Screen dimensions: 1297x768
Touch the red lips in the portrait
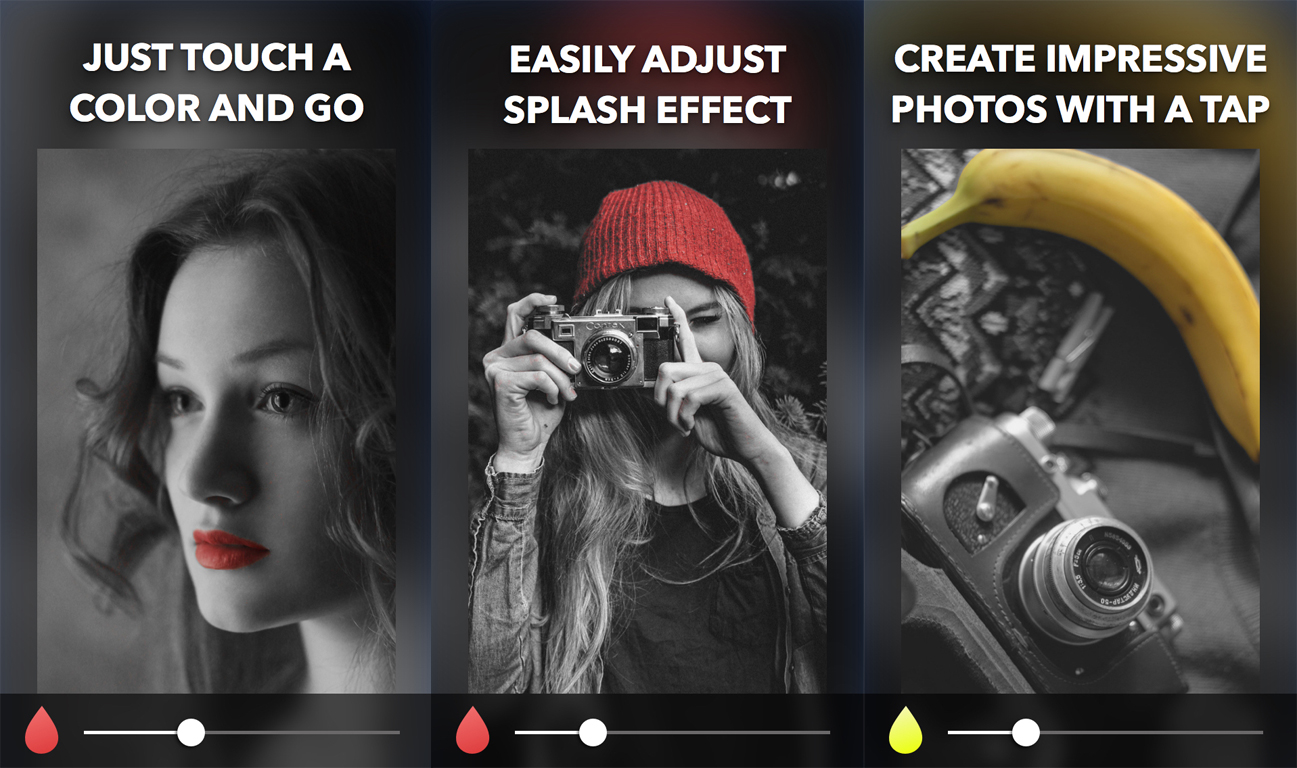pyautogui.click(x=230, y=549)
